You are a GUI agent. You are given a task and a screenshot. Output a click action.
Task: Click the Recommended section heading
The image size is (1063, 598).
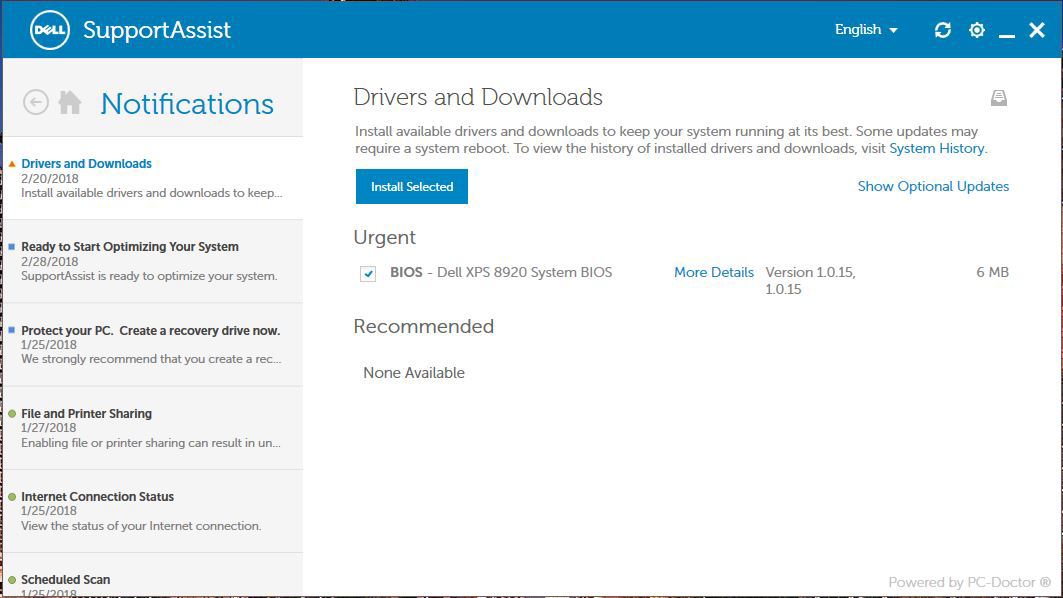point(424,326)
